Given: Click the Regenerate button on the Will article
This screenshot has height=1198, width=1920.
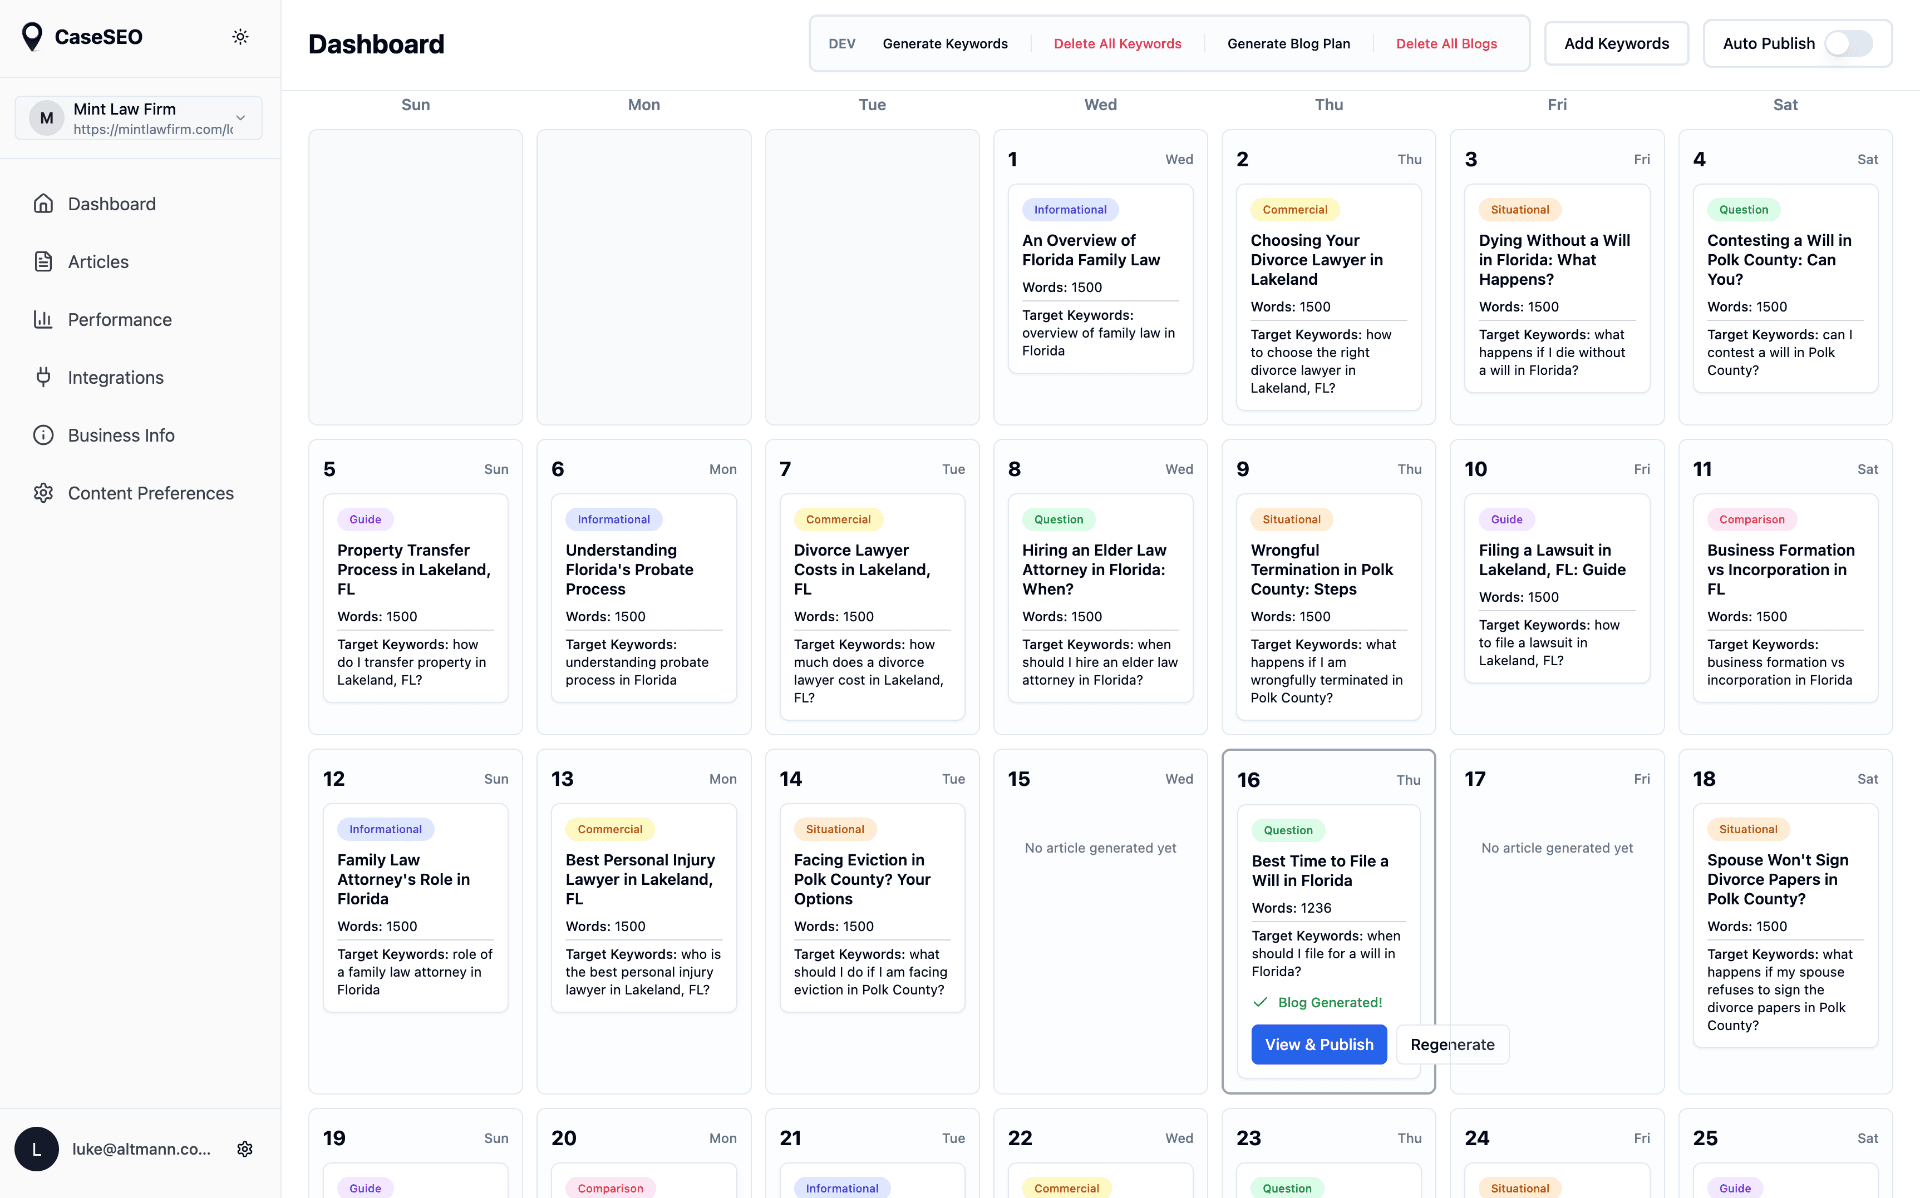Looking at the screenshot, I should [1451, 1044].
